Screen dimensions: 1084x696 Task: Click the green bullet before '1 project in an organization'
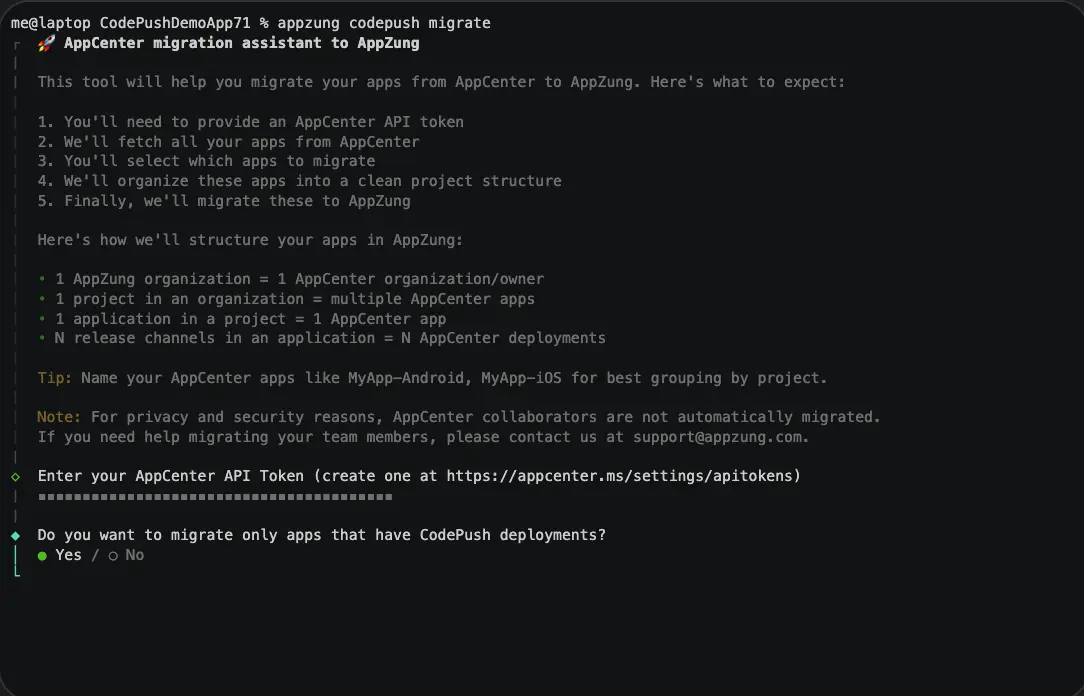point(42,299)
